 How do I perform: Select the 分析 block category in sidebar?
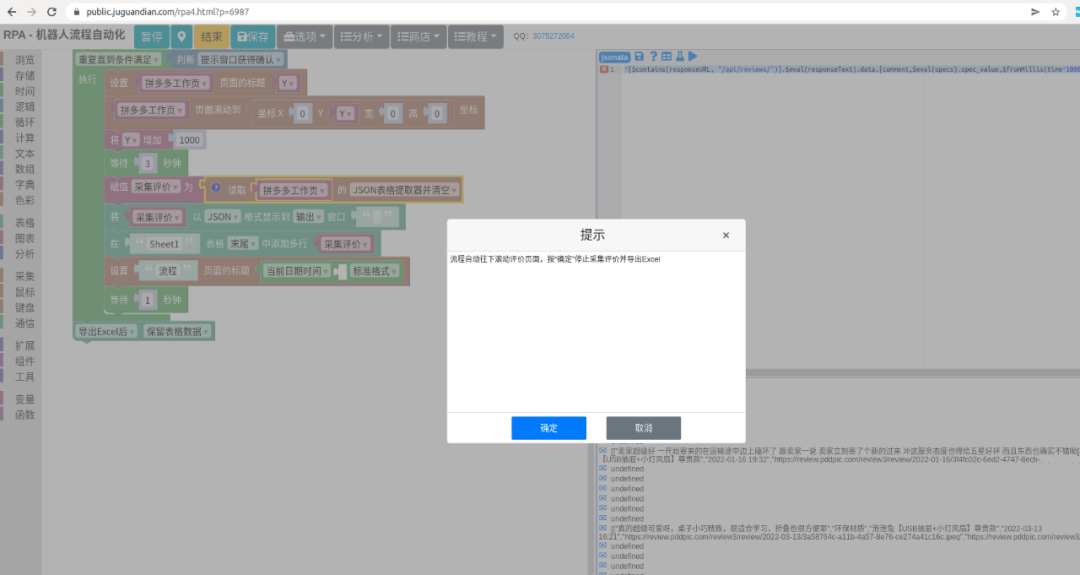[x=25, y=254]
